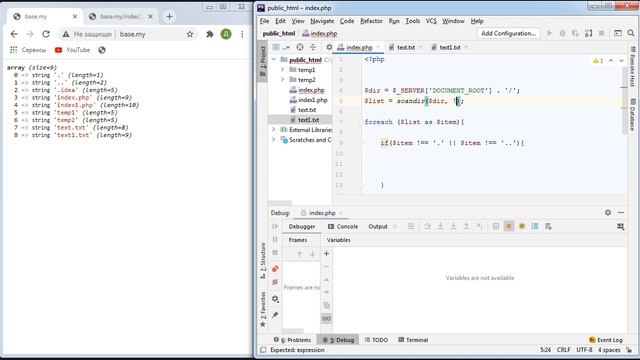This screenshot has height=360, width=640.
Task: Click Evaluate Expression calculator icon
Action: 496,227
